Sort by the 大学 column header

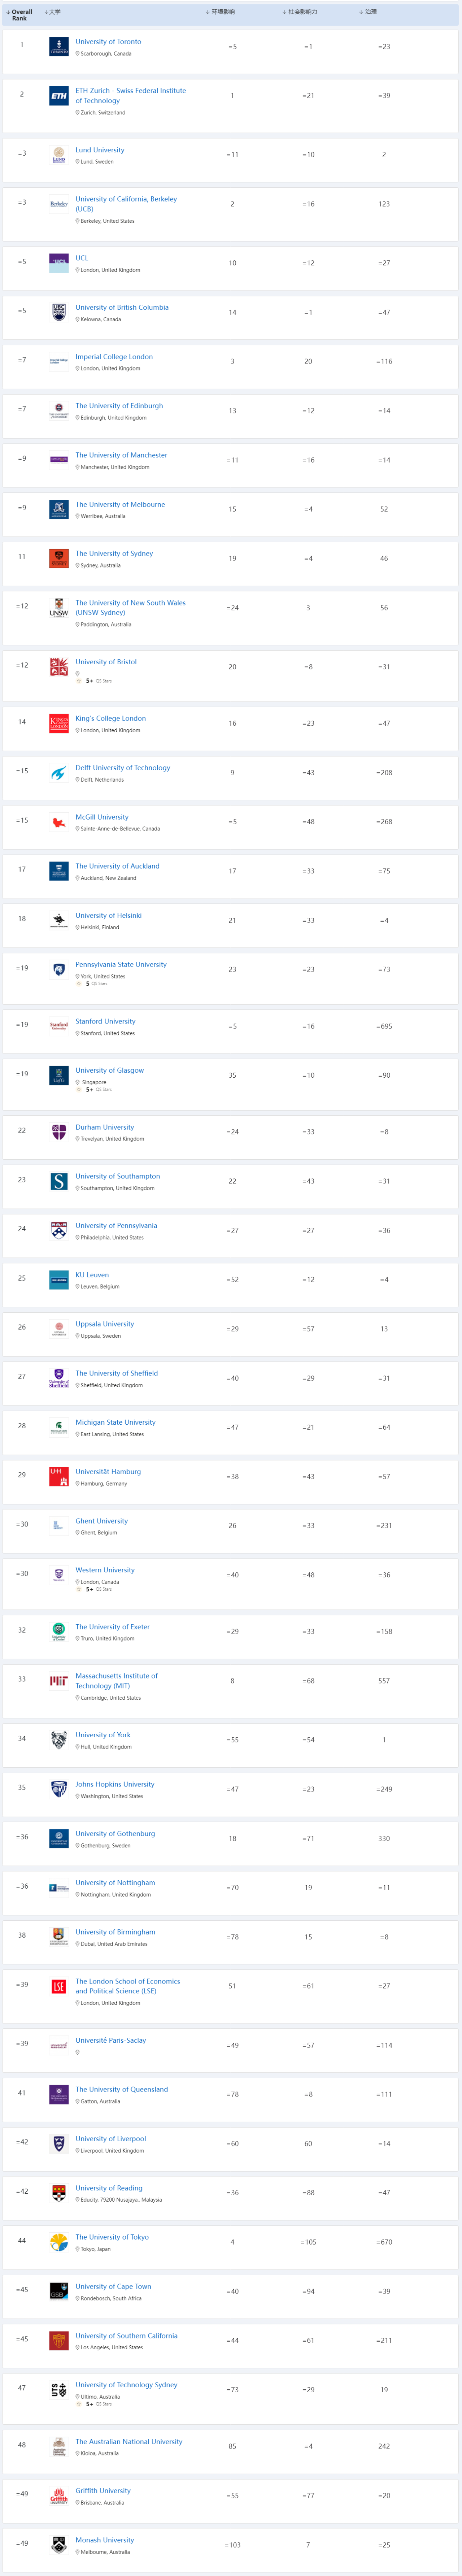pyautogui.click(x=53, y=12)
